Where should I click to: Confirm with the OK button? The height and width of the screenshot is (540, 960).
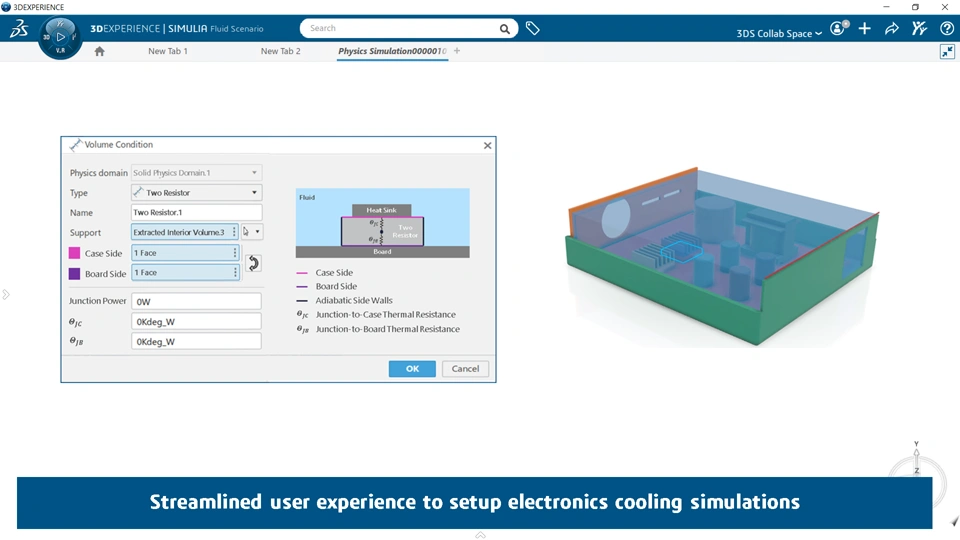412,369
